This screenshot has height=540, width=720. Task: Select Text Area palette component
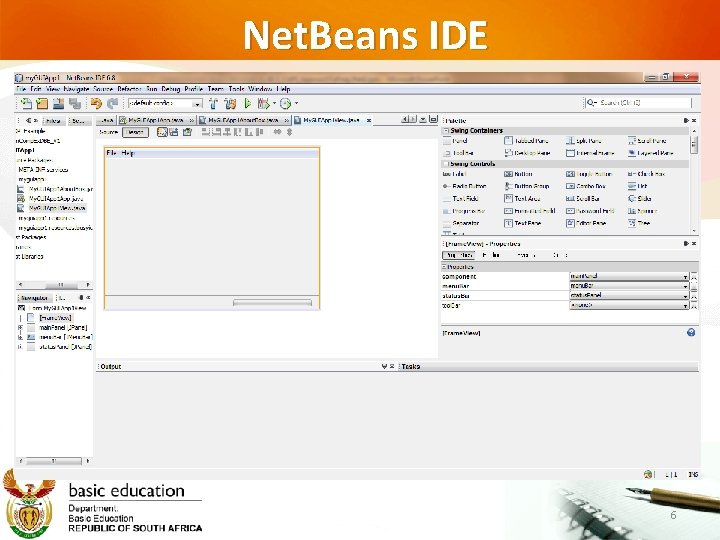(x=522, y=198)
